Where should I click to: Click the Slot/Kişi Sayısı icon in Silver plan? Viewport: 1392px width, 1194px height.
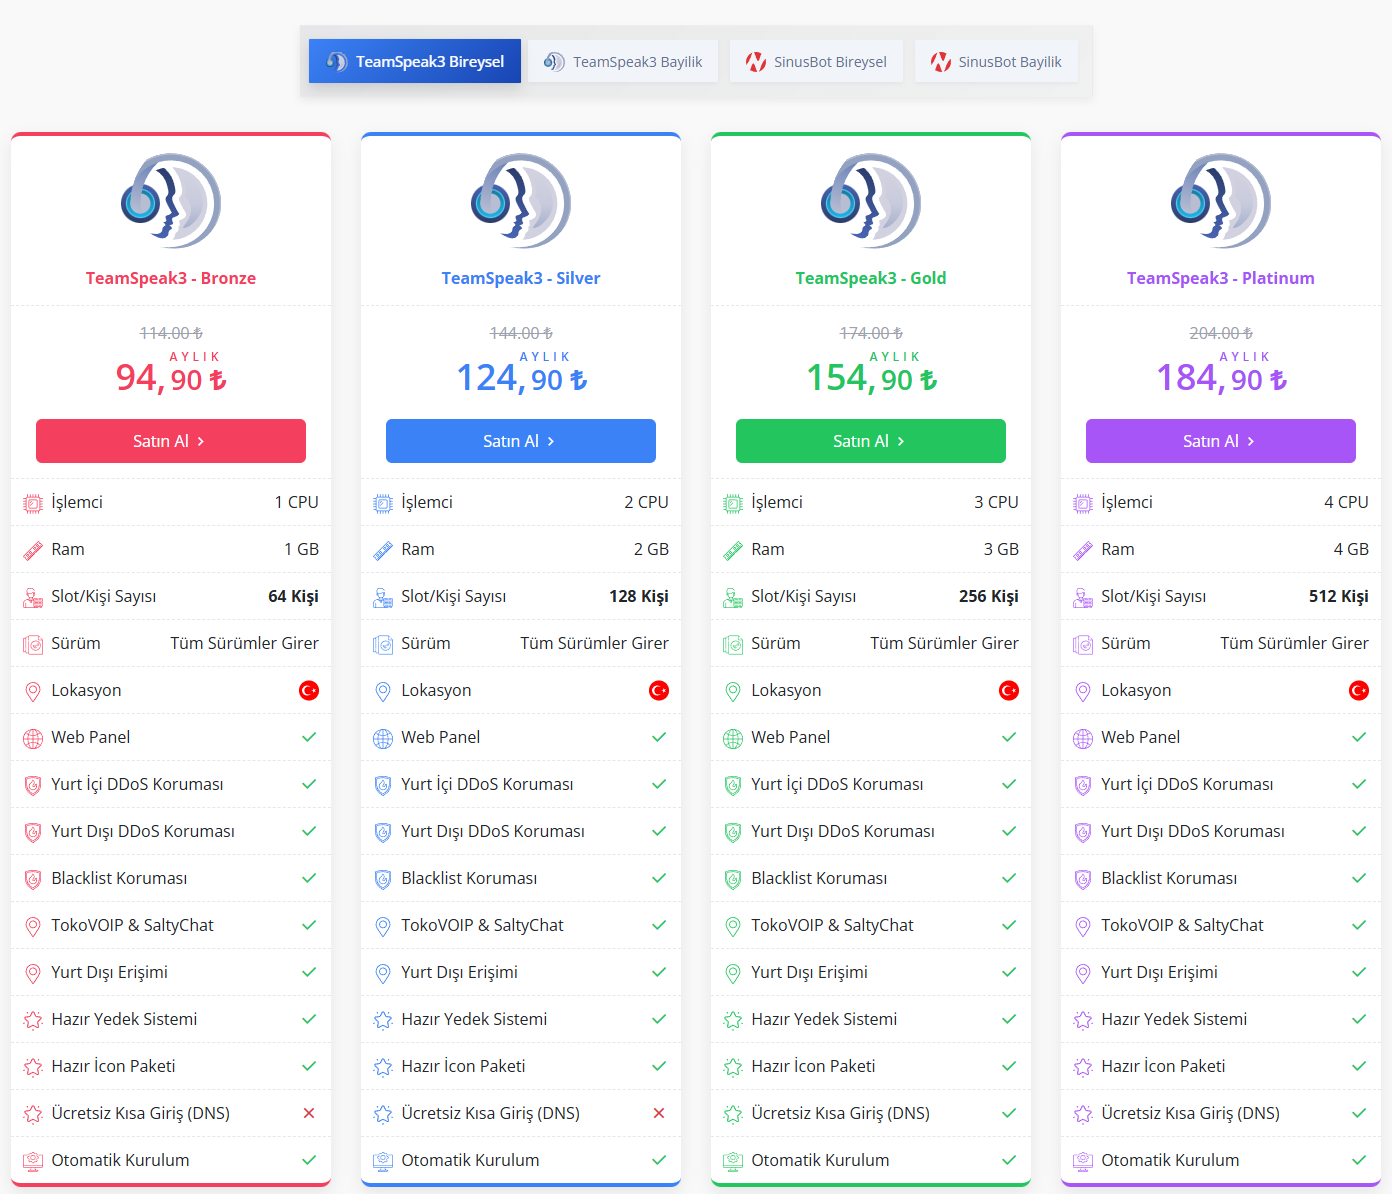[x=383, y=597]
